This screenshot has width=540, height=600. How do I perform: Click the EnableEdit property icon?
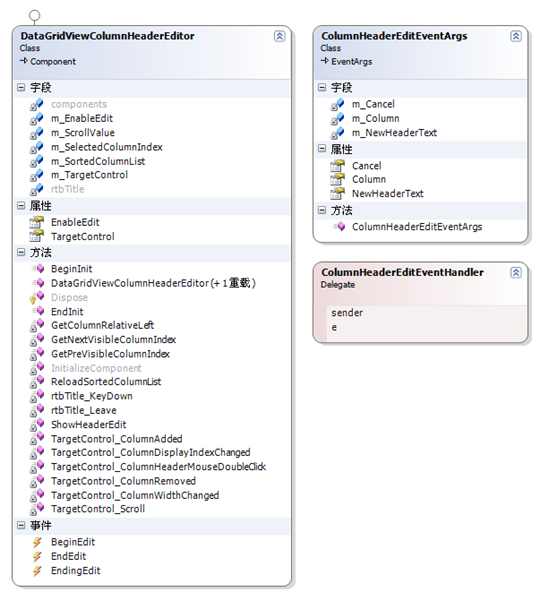point(37,222)
